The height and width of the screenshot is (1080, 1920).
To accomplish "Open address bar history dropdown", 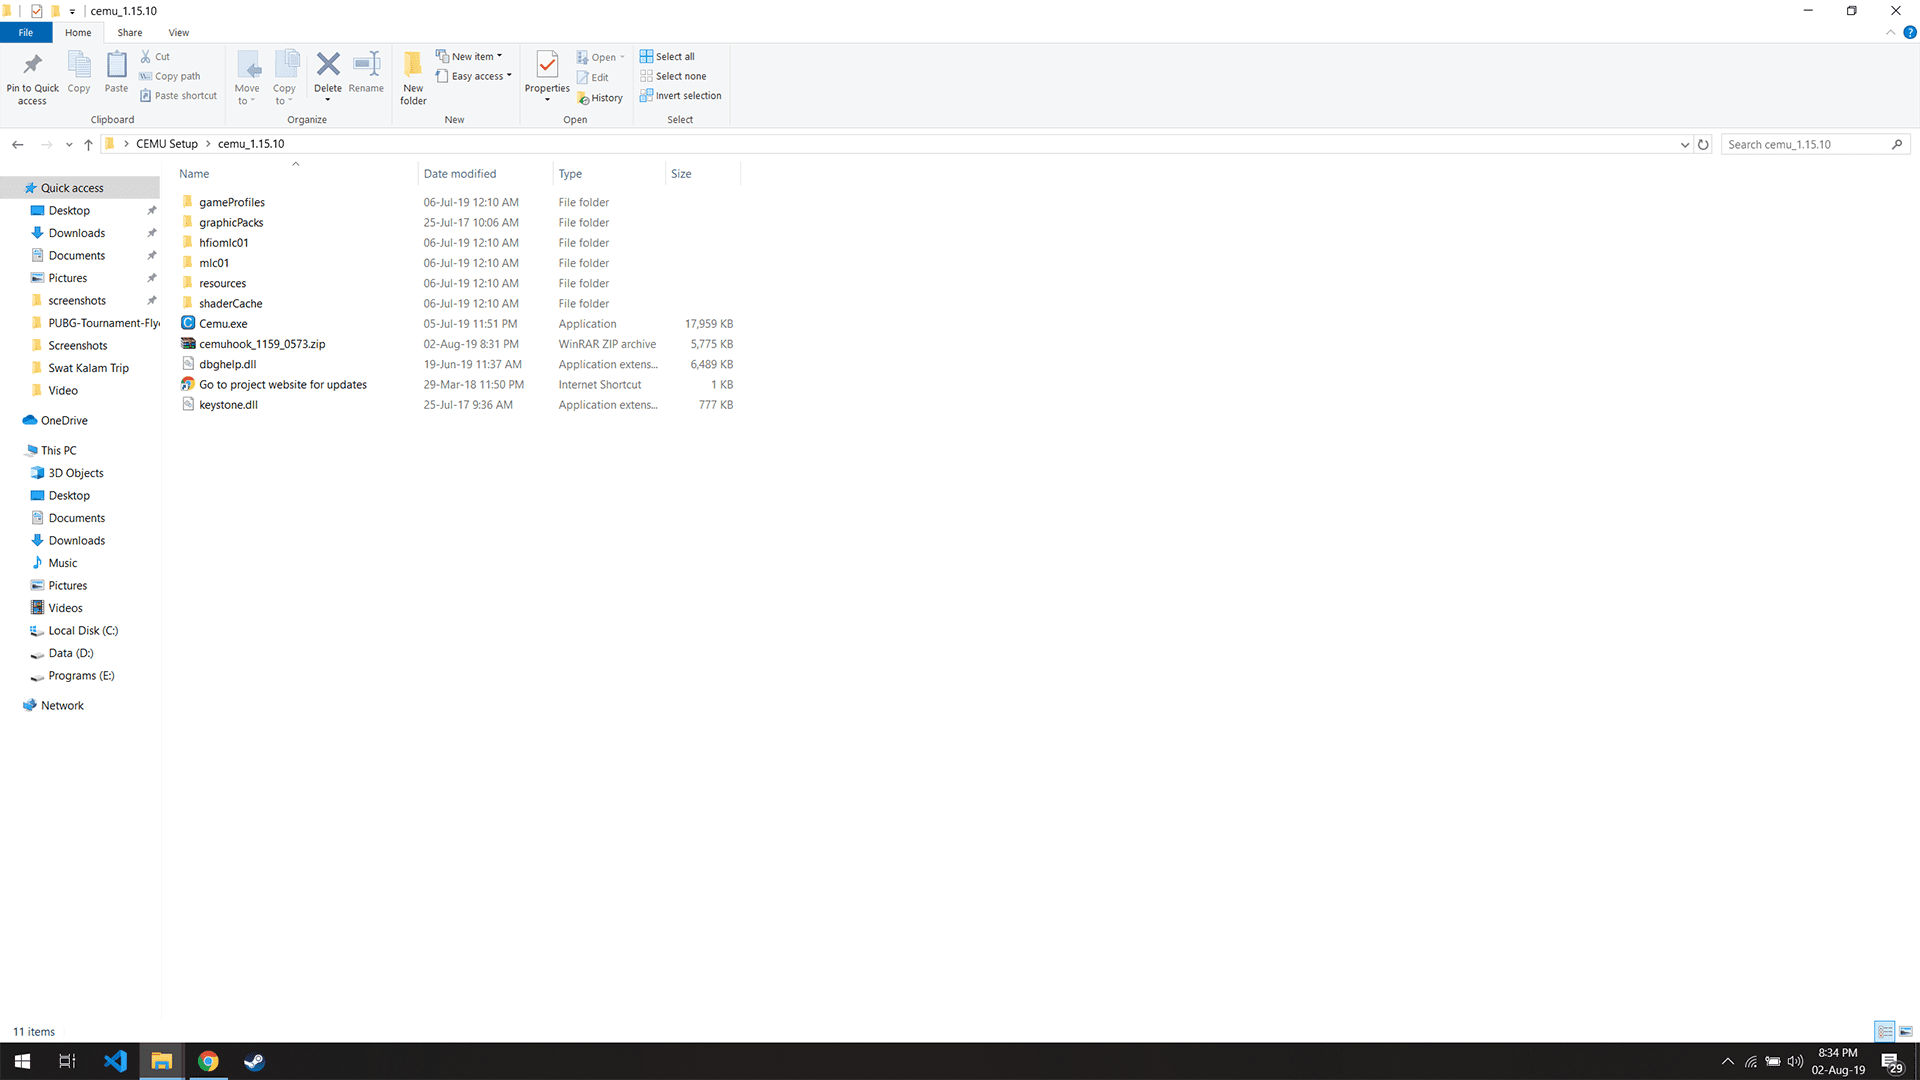I will click(1685, 145).
